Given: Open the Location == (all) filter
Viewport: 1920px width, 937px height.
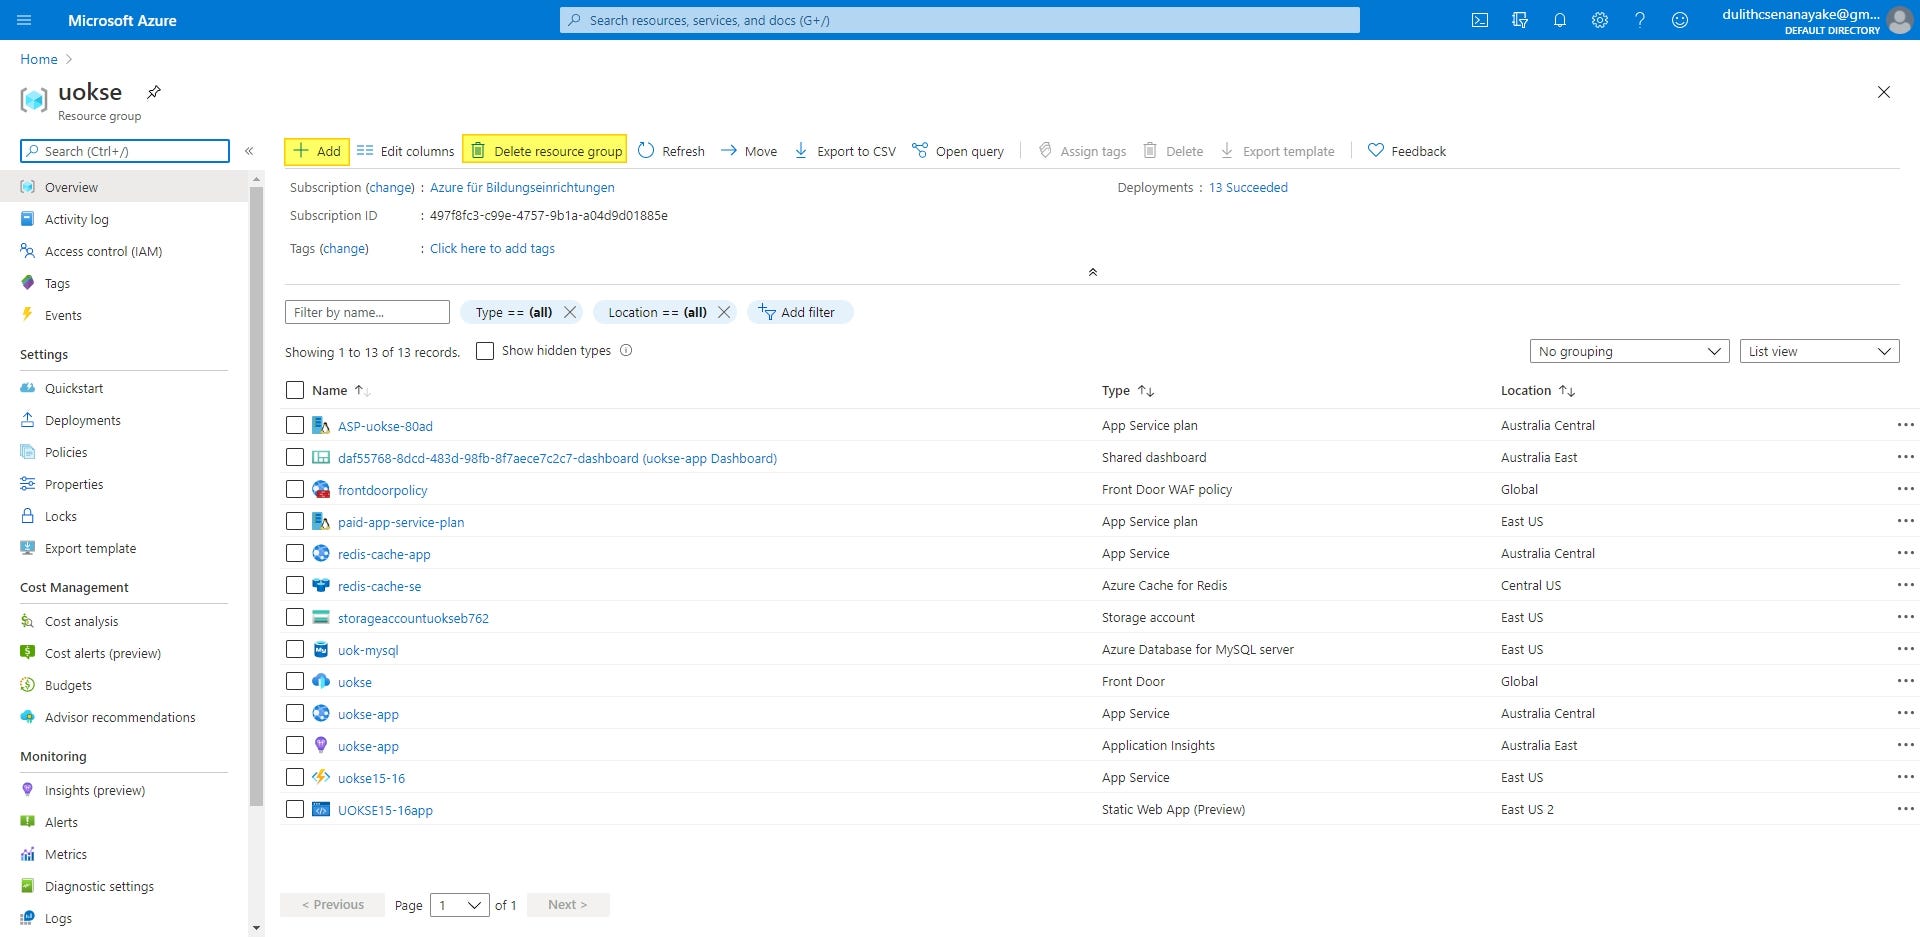Looking at the screenshot, I should point(657,312).
